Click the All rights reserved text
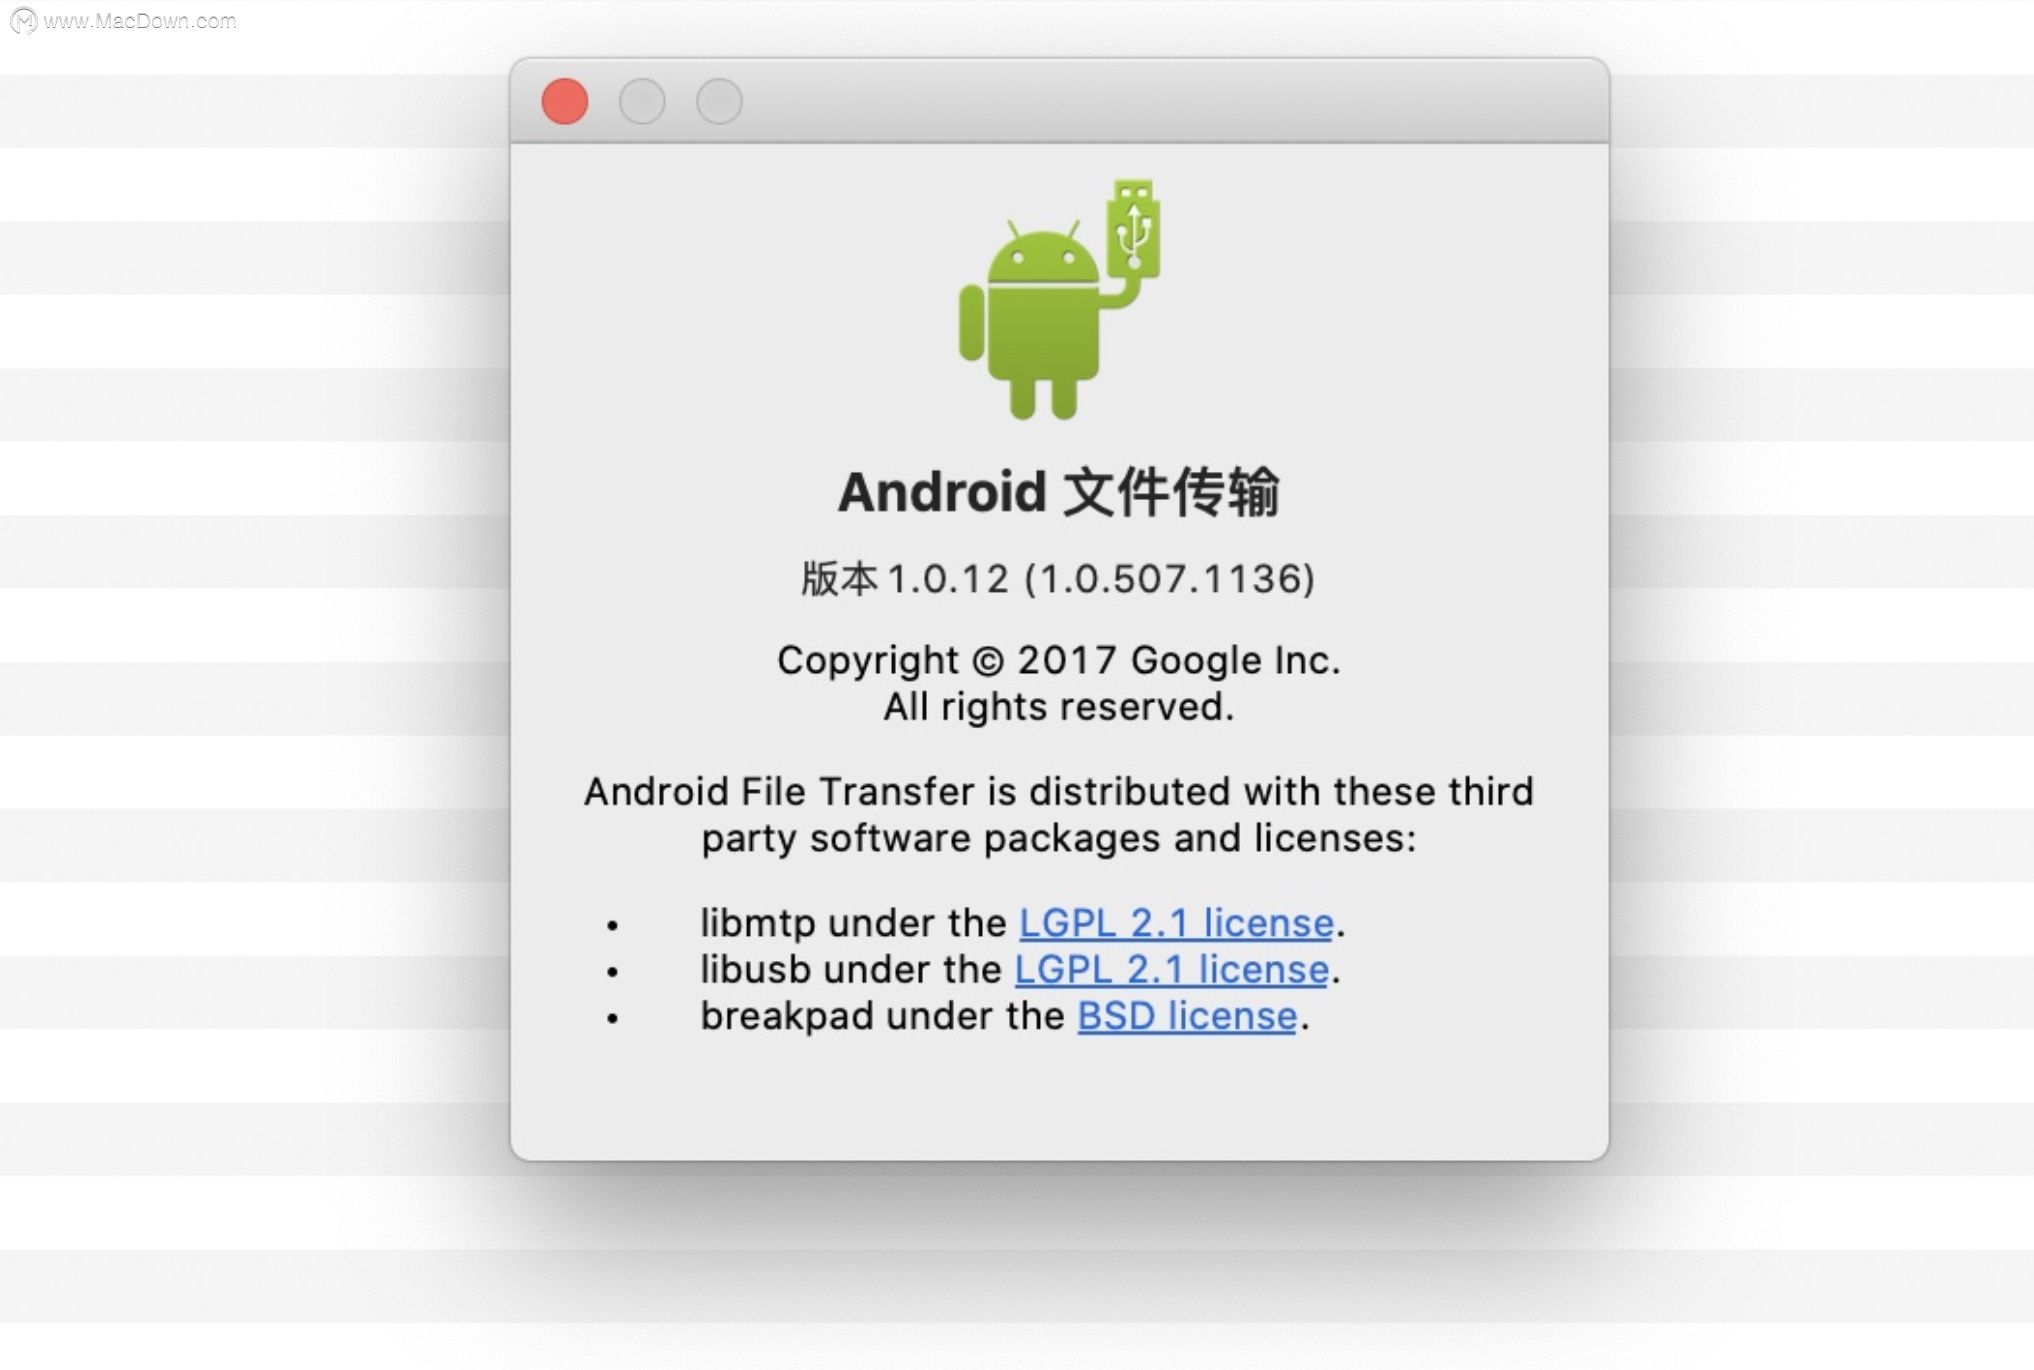Viewport: 2034px width, 1370px height. pos(1059,706)
